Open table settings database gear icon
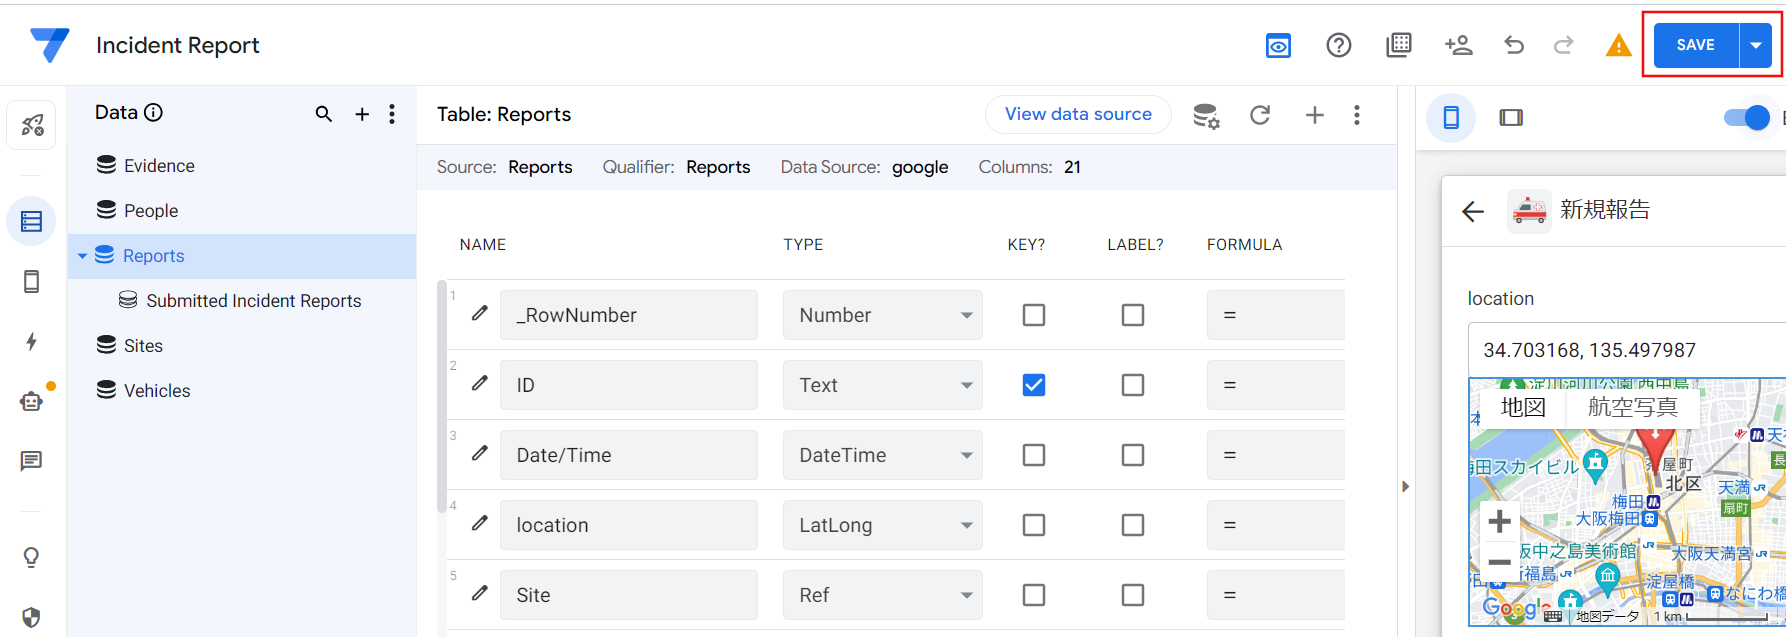This screenshot has height=637, width=1786. 1206,116
